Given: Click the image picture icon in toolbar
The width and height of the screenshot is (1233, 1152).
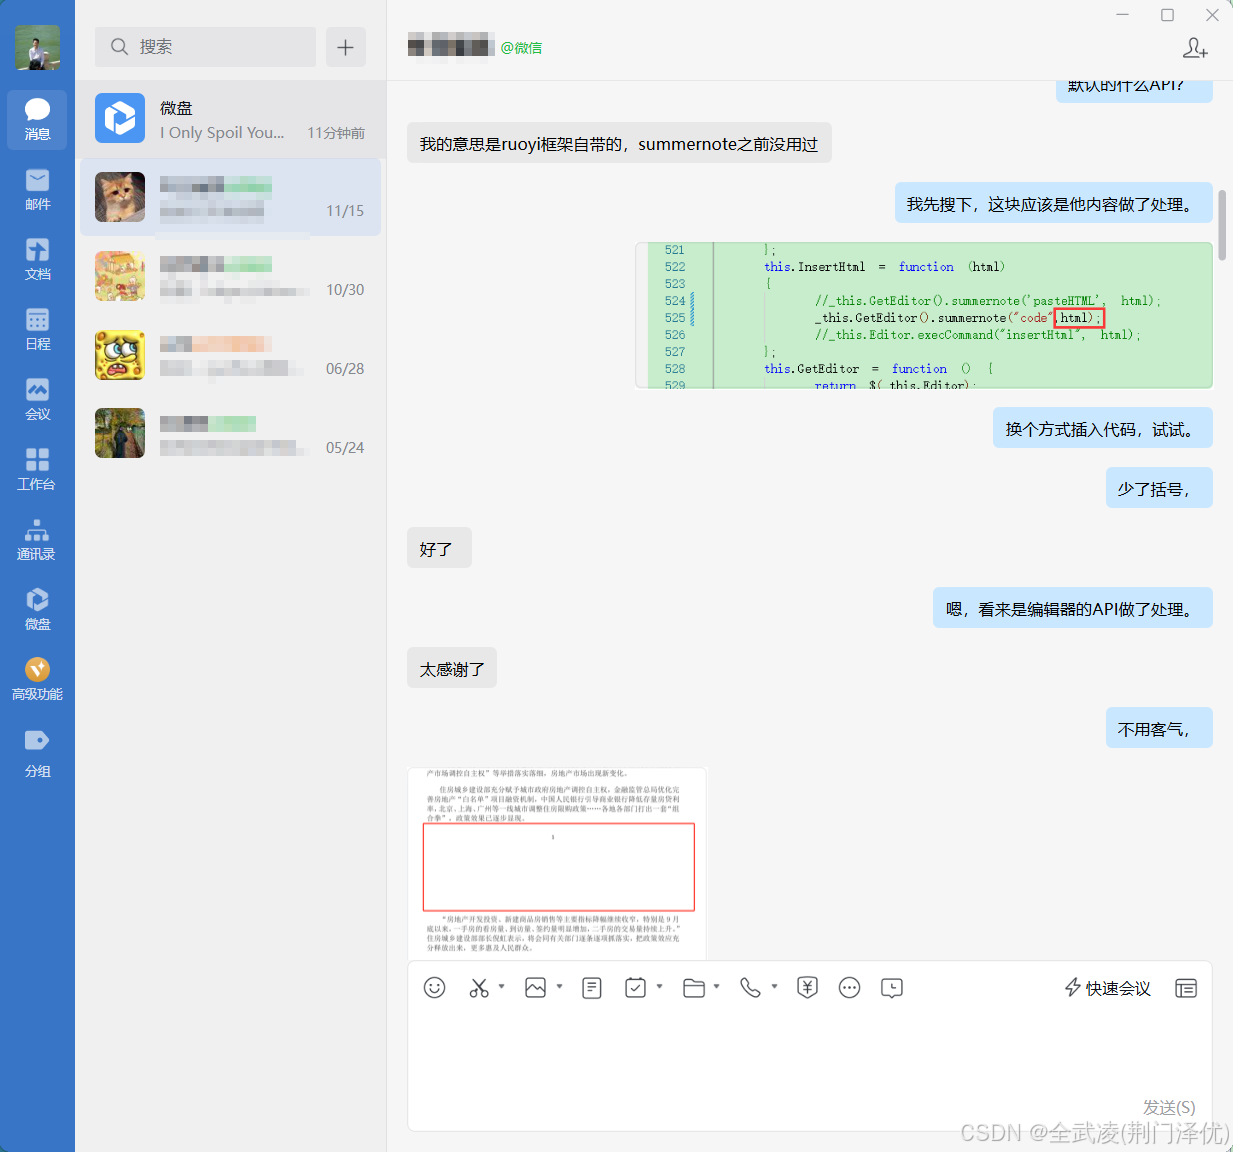Looking at the screenshot, I should point(536,988).
